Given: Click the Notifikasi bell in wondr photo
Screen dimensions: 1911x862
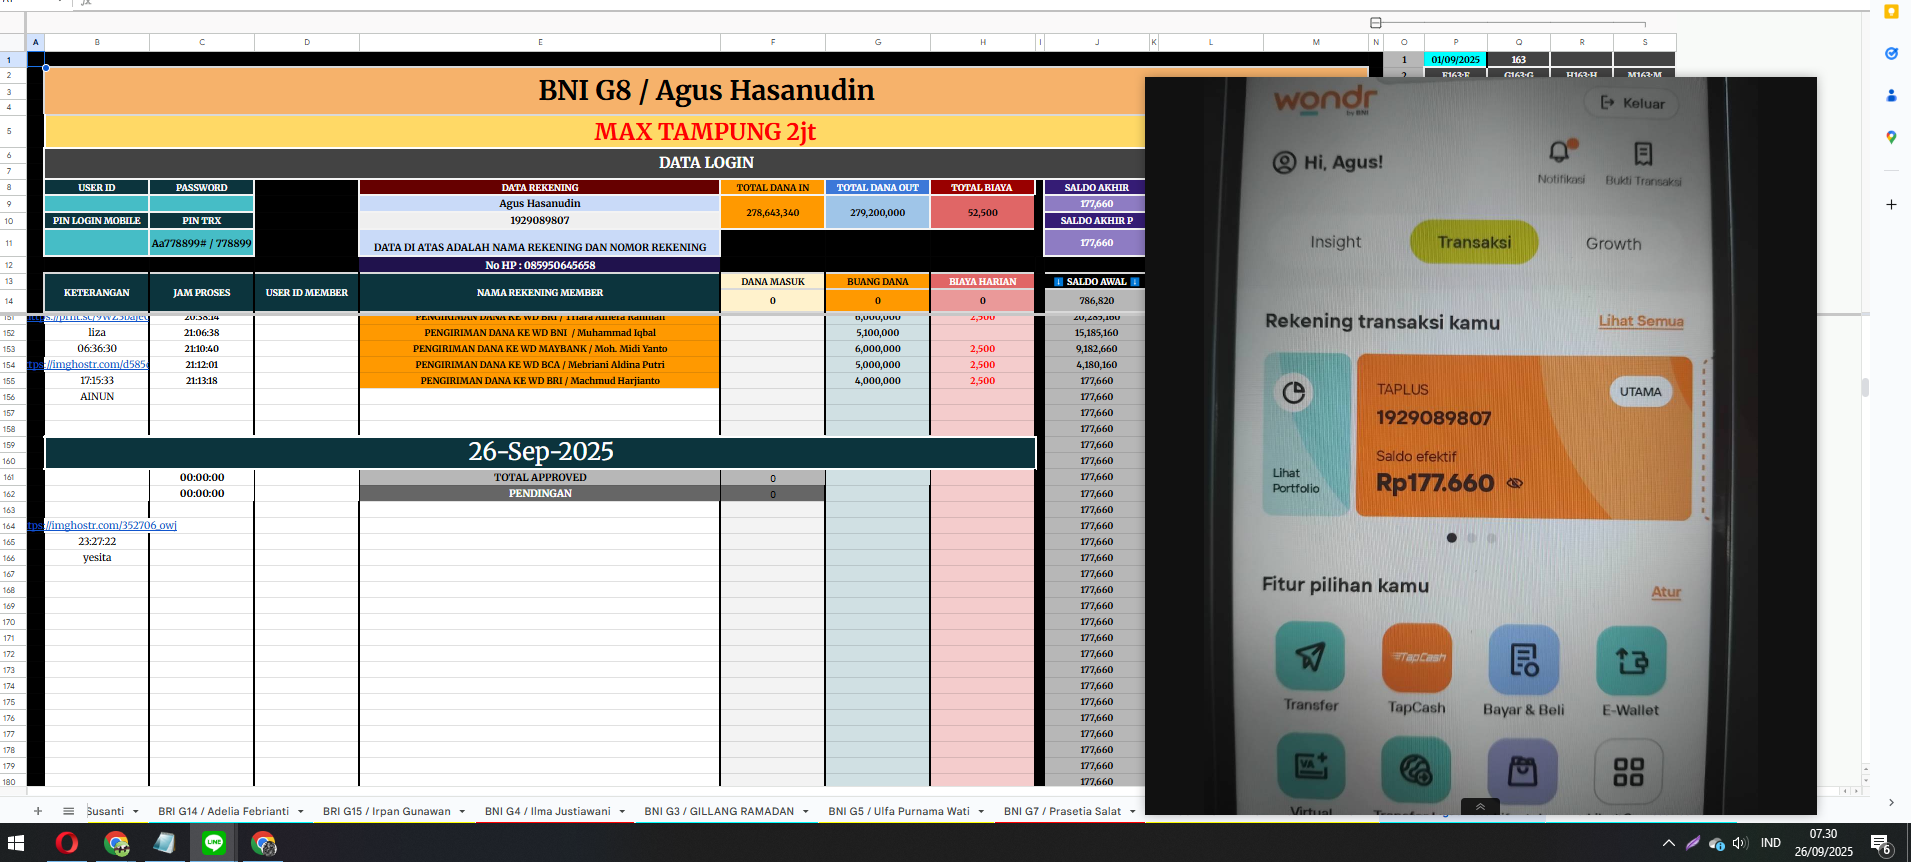Looking at the screenshot, I should pos(1560,153).
